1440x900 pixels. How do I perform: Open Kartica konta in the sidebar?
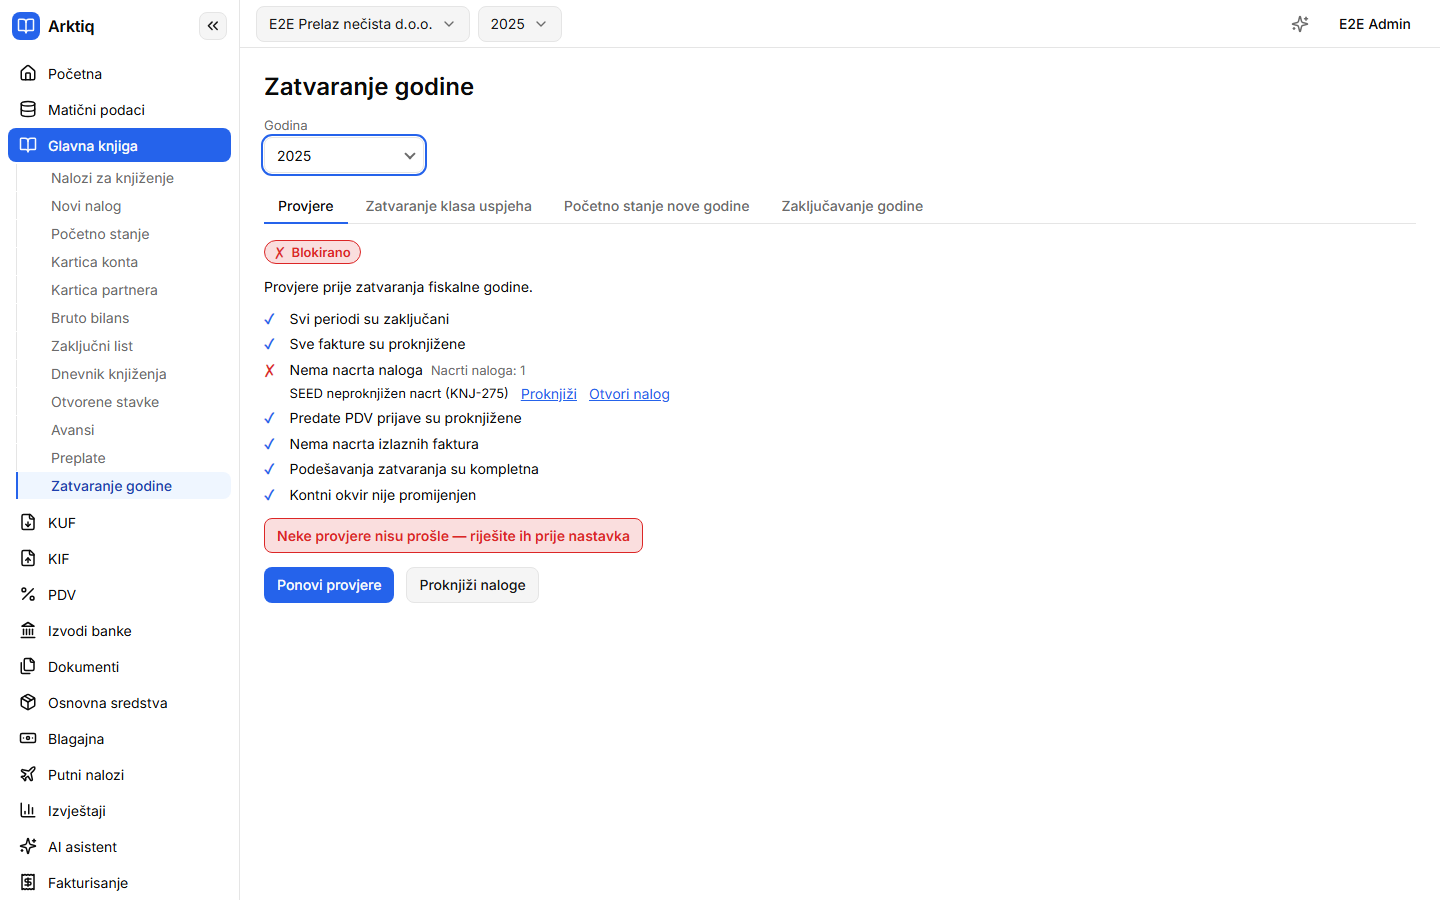(x=125, y=262)
